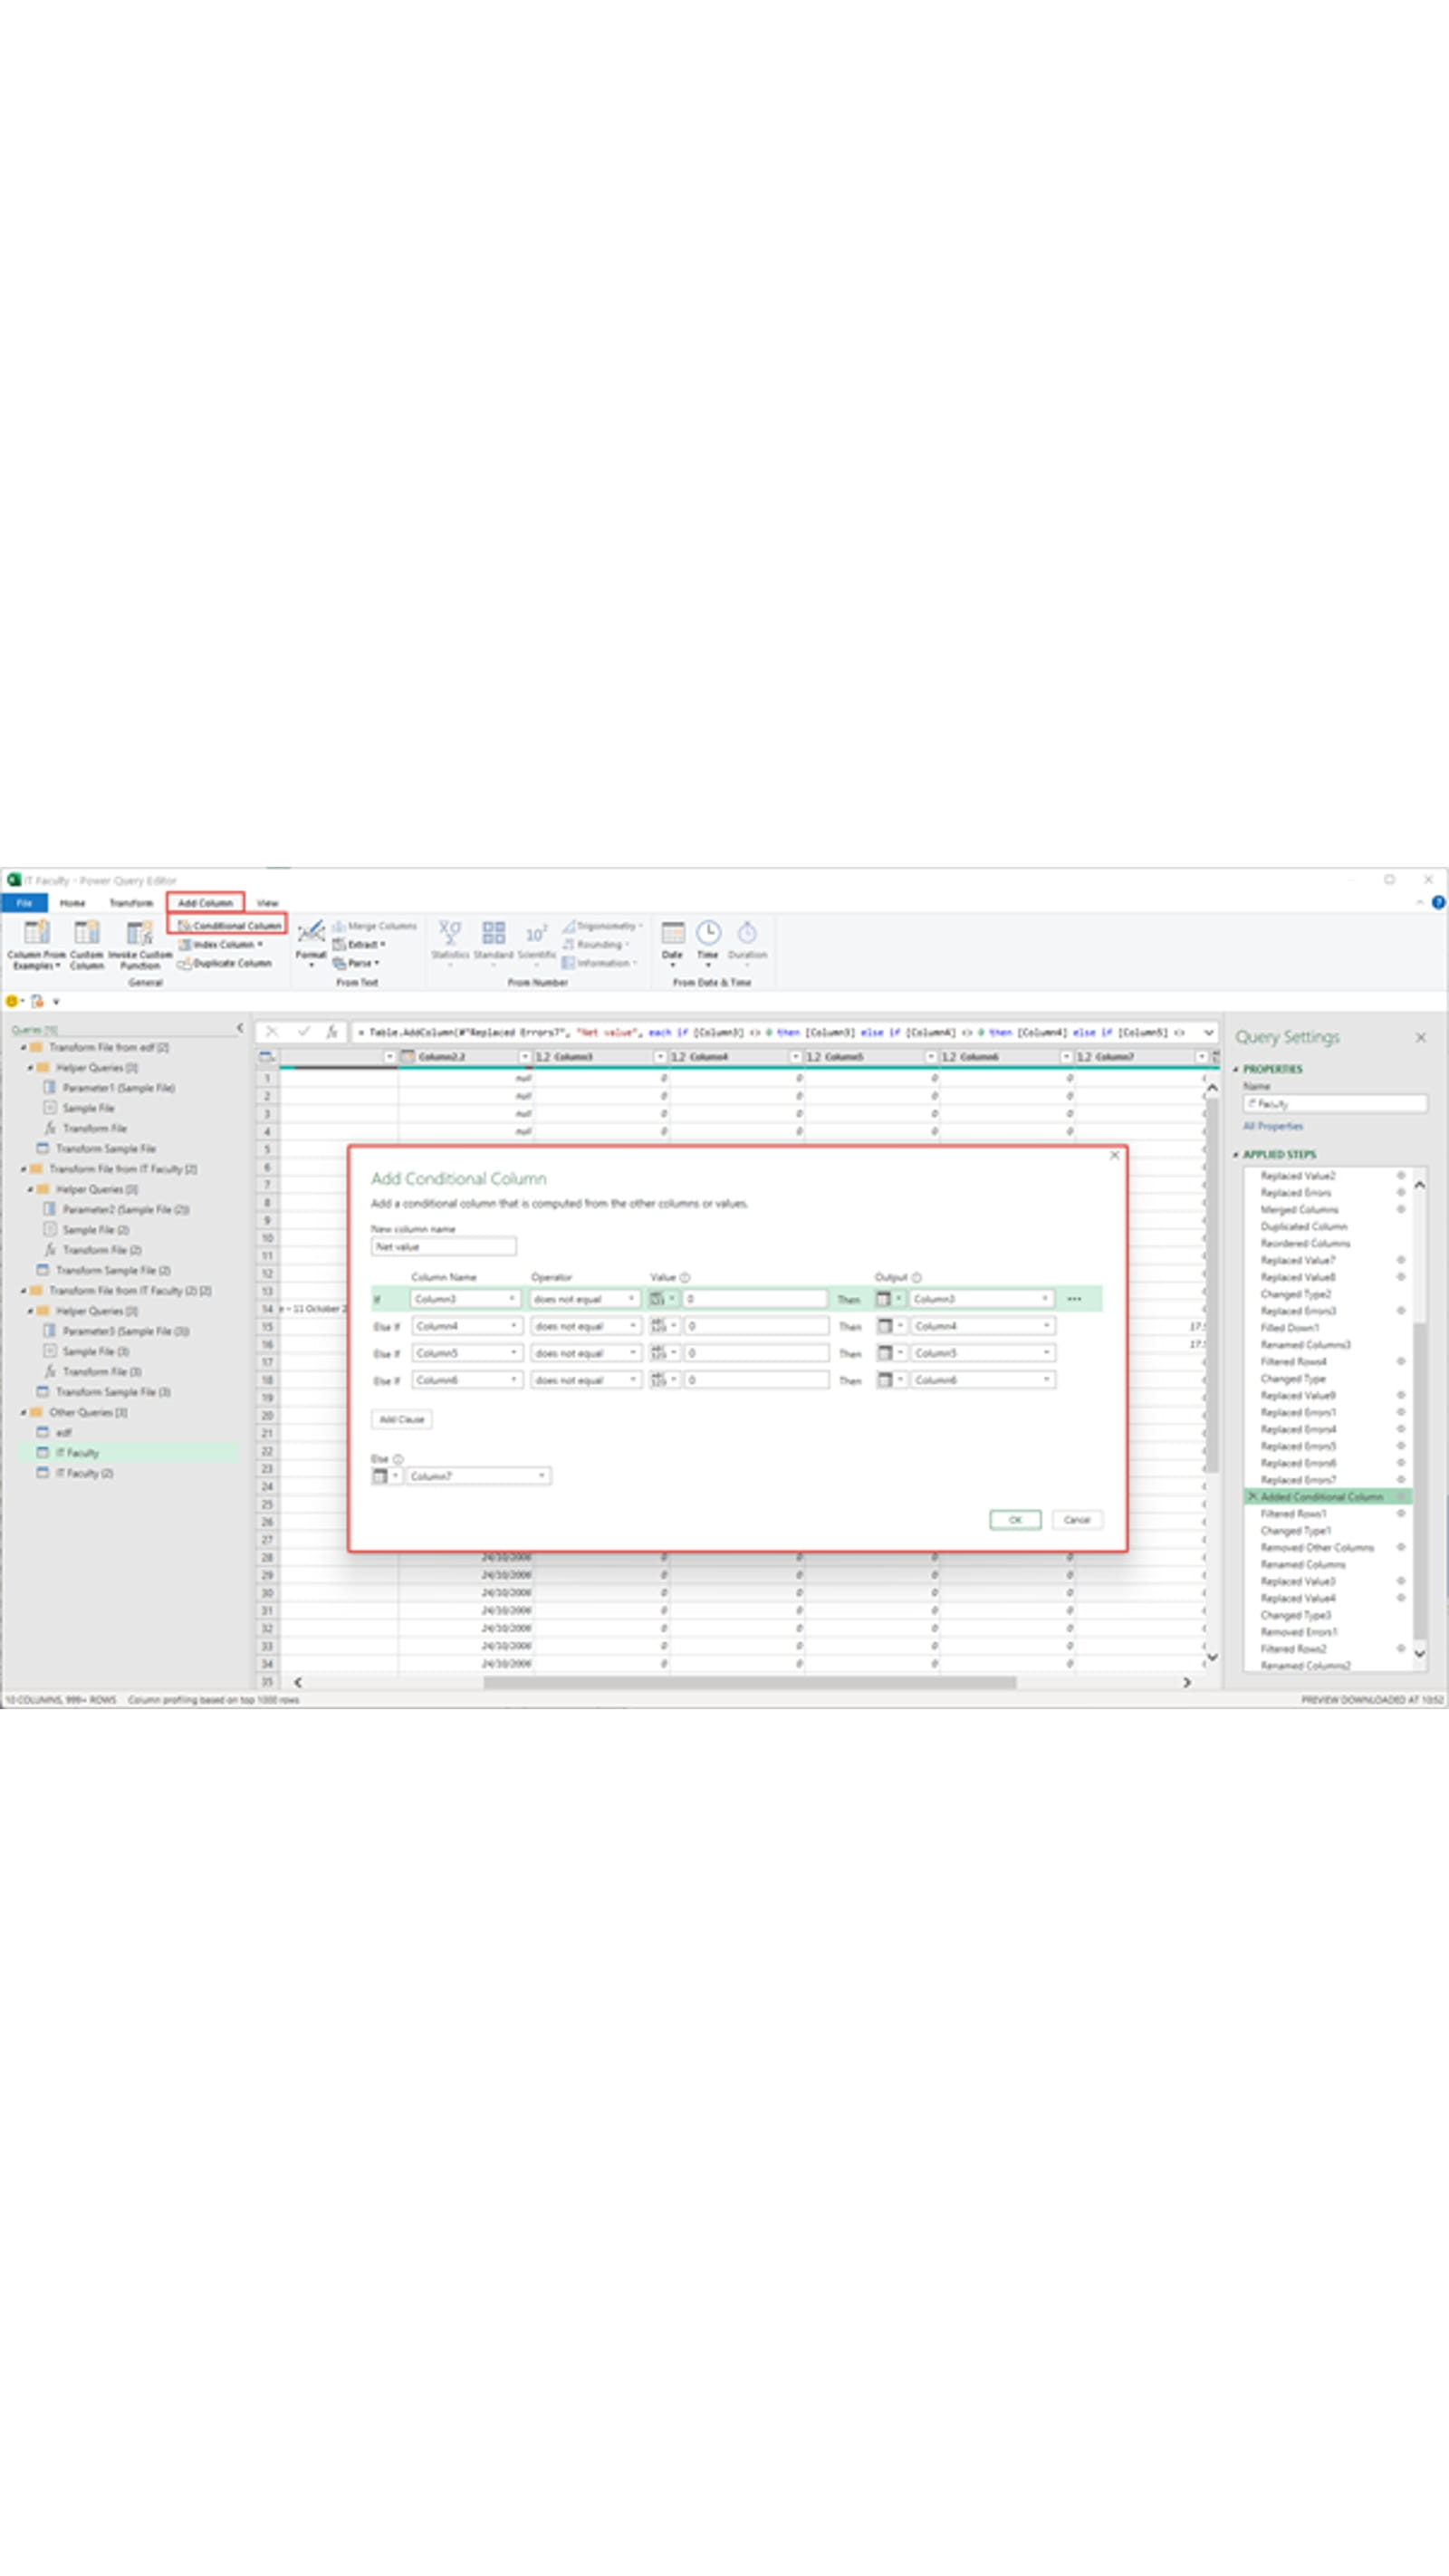
Task: Click the Date ribbon icon
Action: pos(673,933)
